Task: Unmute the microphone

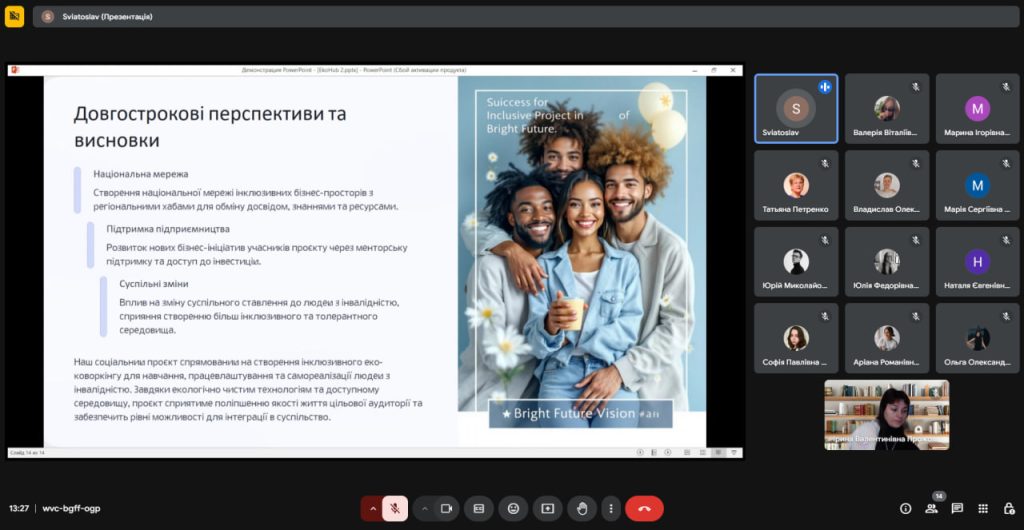Action: click(x=395, y=508)
